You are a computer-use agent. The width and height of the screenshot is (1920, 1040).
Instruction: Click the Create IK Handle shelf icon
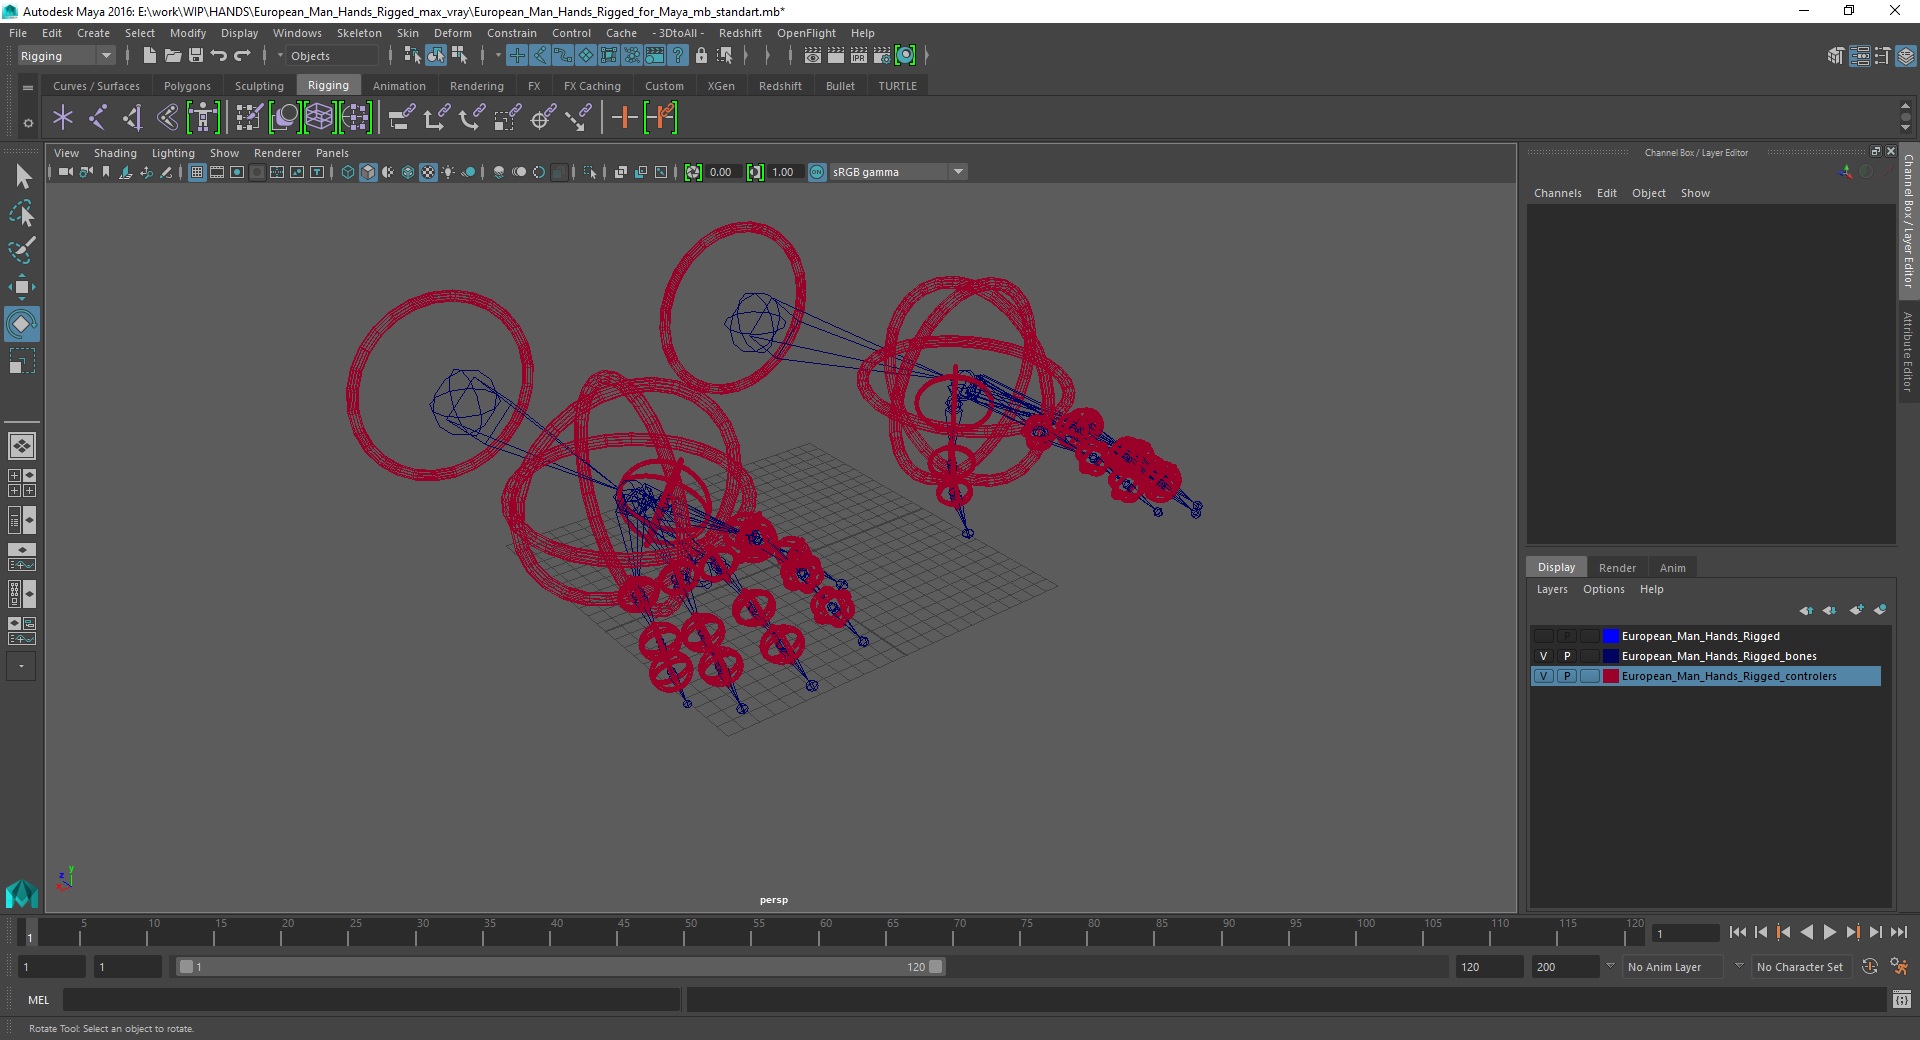tap(133, 118)
